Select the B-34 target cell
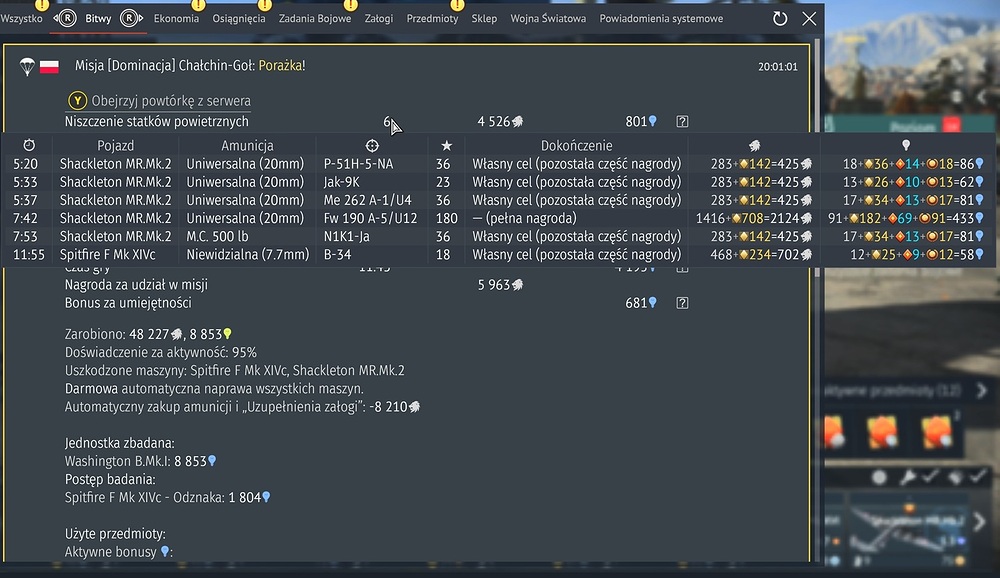The image size is (1000, 578). click(338, 255)
